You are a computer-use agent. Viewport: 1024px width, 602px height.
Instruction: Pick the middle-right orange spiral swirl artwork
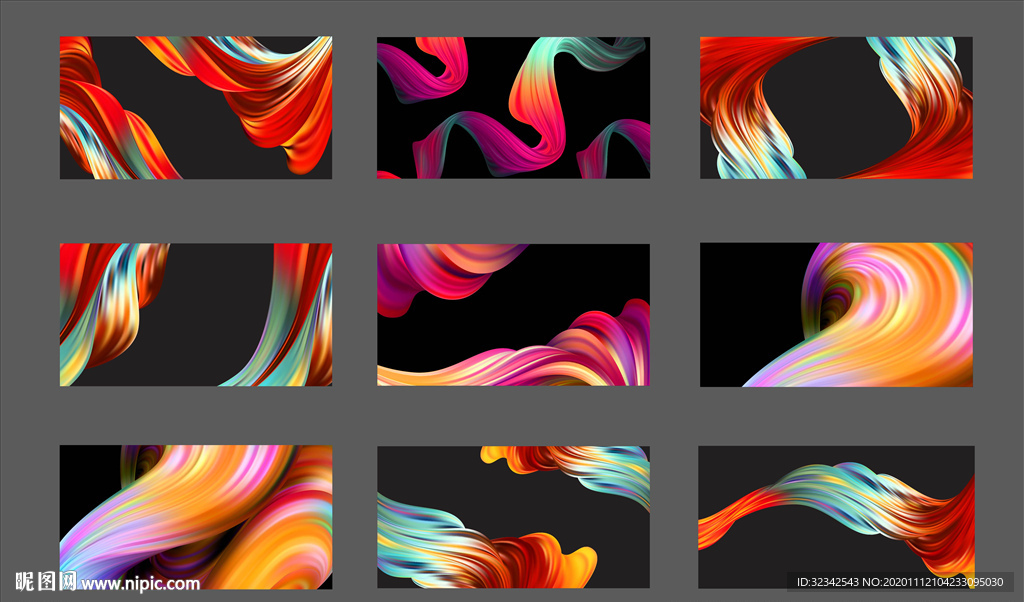[837, 315]
